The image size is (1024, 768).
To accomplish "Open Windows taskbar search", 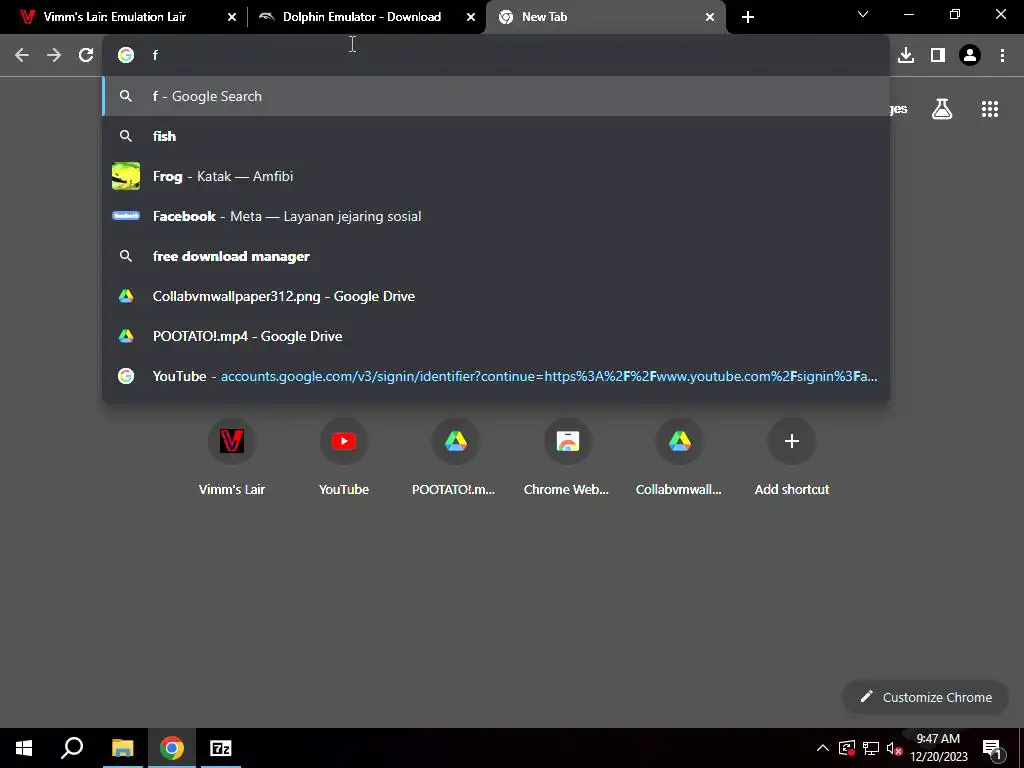I will [x=72, y=748].
